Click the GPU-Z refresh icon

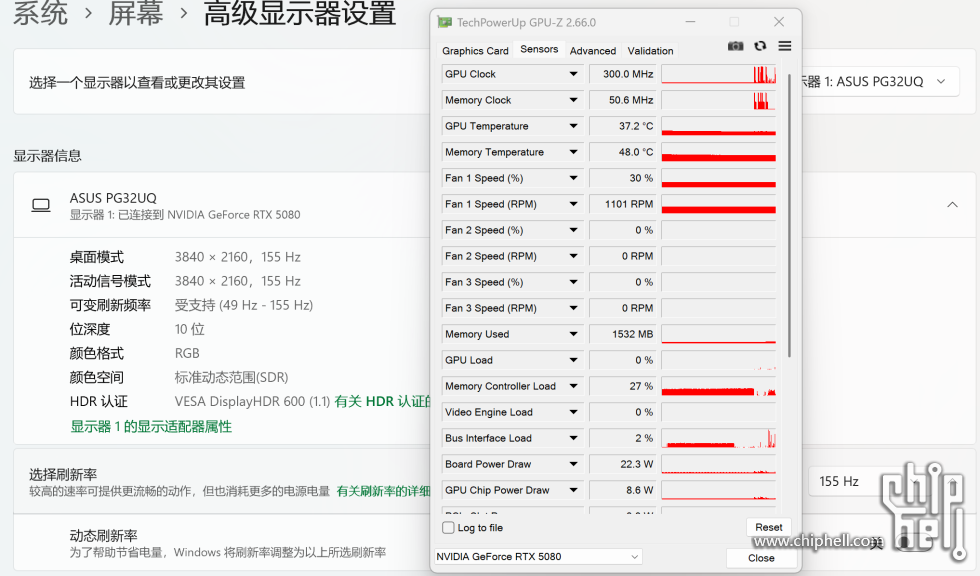coord(760,46)
